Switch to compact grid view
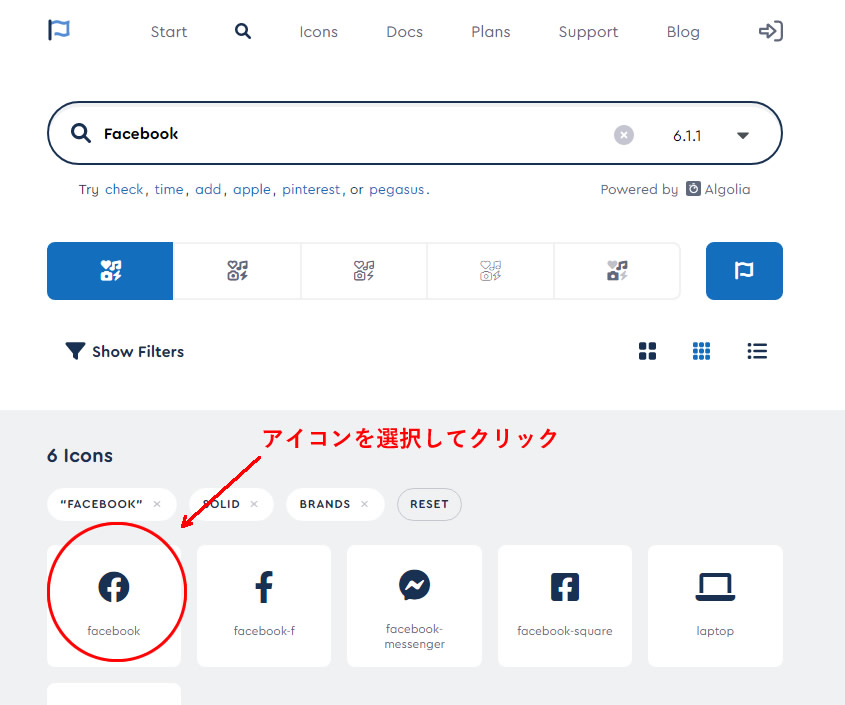This screenshot has height=705, width=845. tap(701, 351)
